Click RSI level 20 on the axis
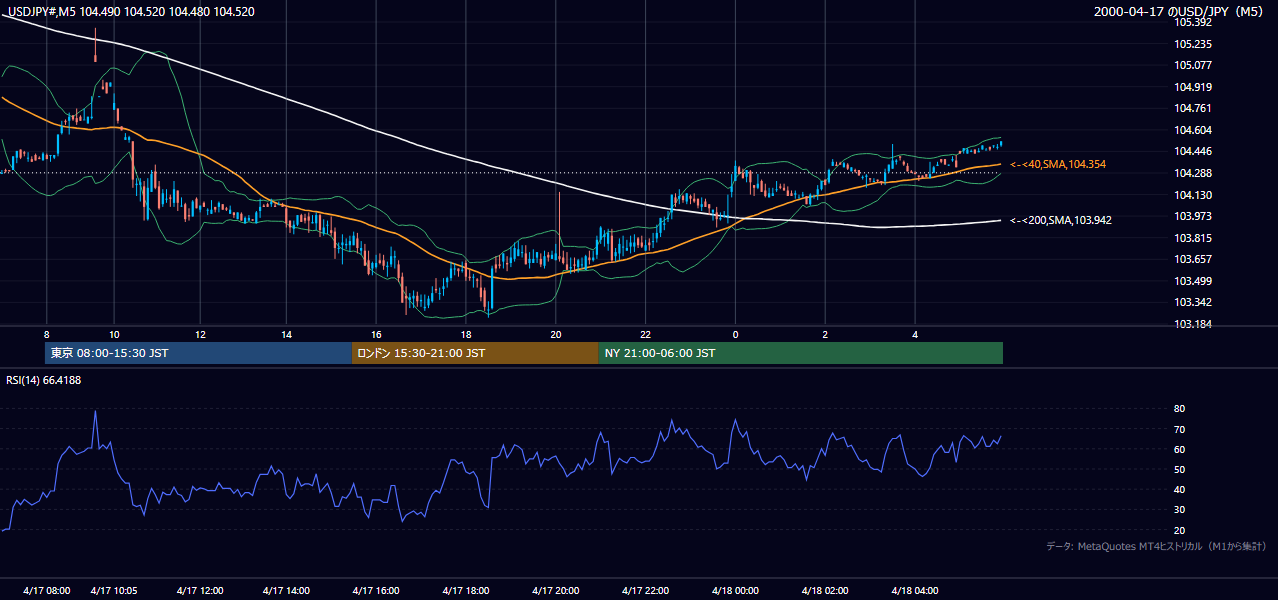Image resolution: width=1278 pixels, height=600 pixels. (x=1180, y=530)
